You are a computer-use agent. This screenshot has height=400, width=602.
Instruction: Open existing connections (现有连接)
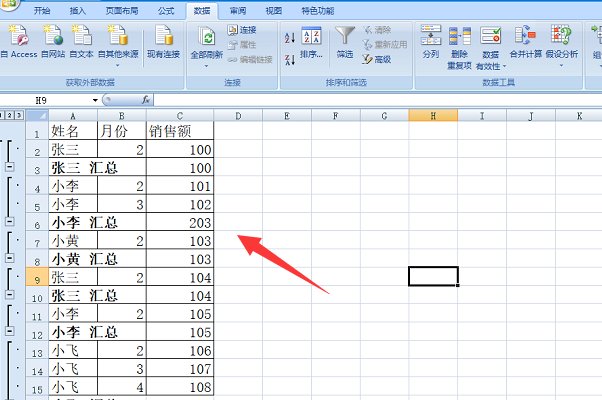pyautogui.click(x=164, y=41)
